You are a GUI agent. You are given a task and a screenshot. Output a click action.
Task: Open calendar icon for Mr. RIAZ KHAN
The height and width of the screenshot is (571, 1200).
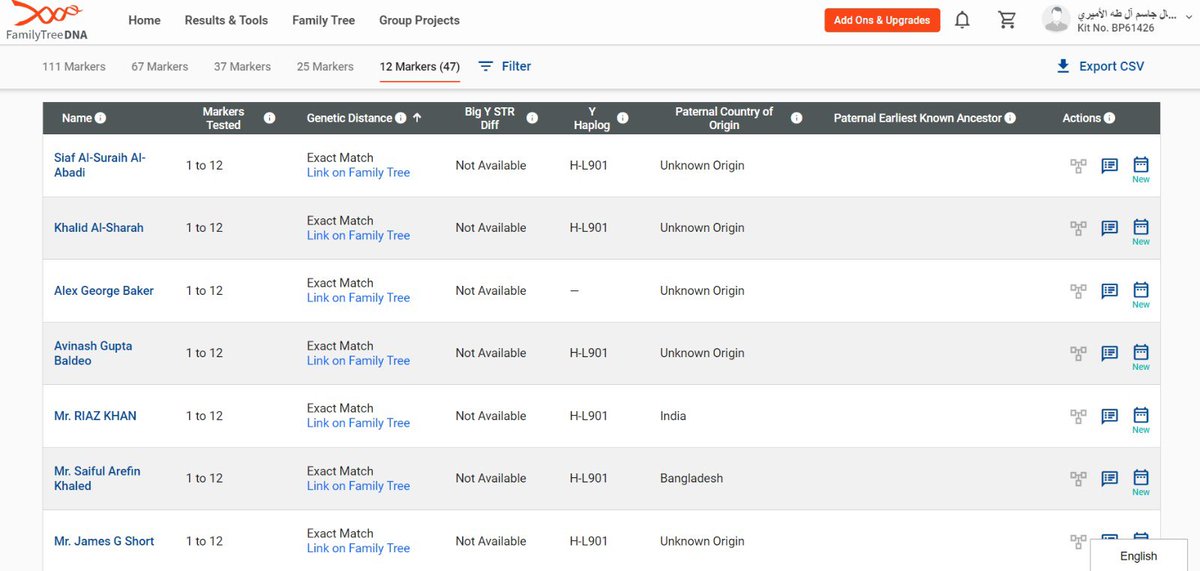pyautogui.click(x=1141, y=415)
